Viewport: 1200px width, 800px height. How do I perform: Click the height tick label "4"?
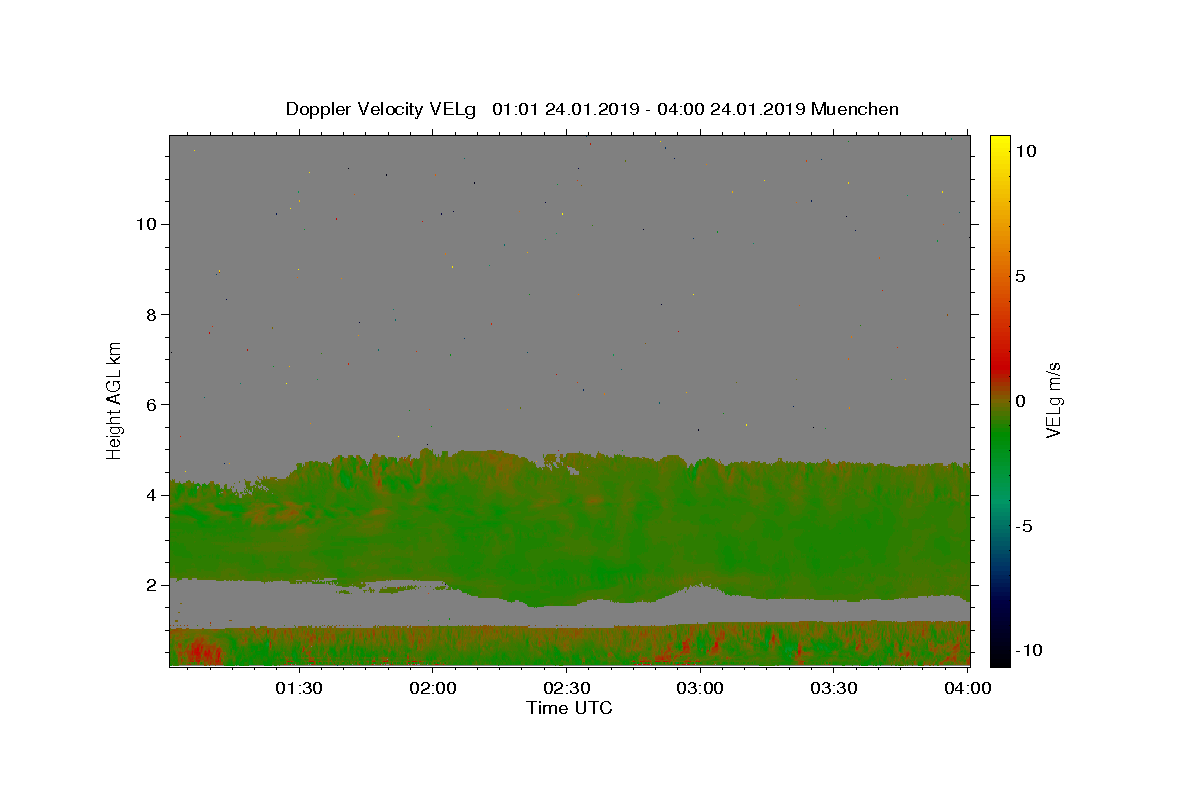click(151, 495)
